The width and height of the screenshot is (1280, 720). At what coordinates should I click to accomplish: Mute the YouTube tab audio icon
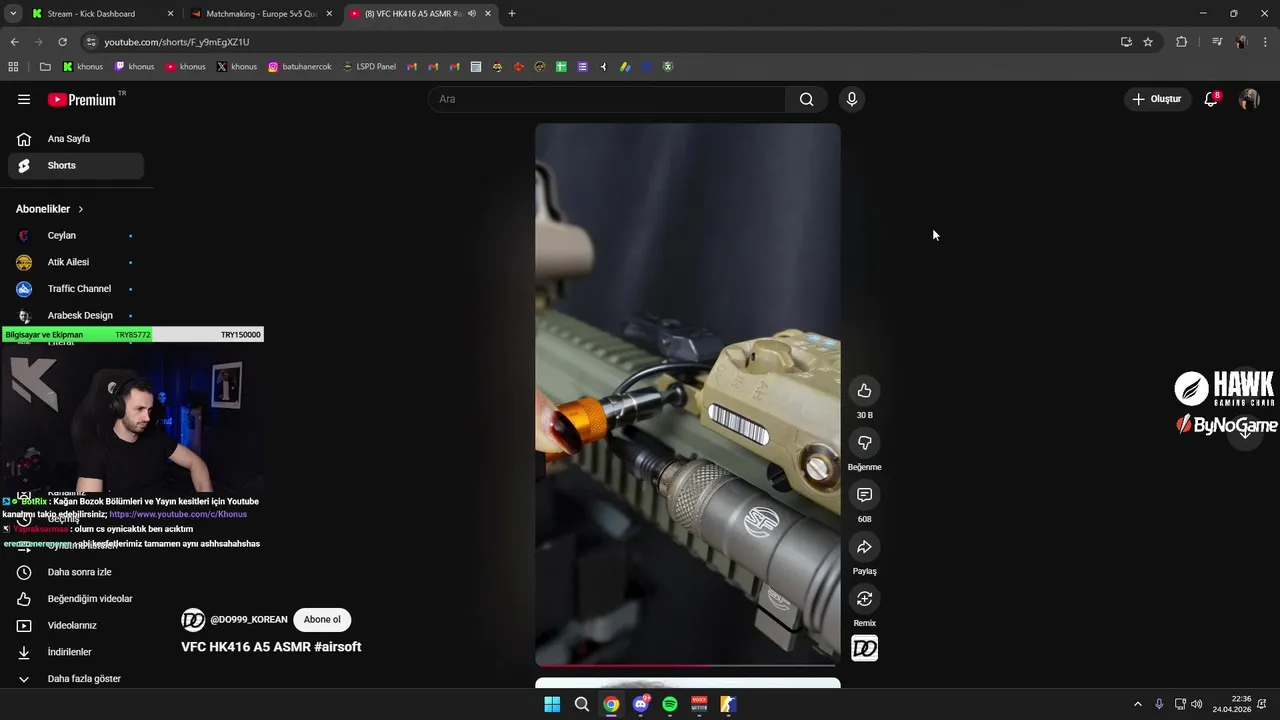tap(472, 14)
